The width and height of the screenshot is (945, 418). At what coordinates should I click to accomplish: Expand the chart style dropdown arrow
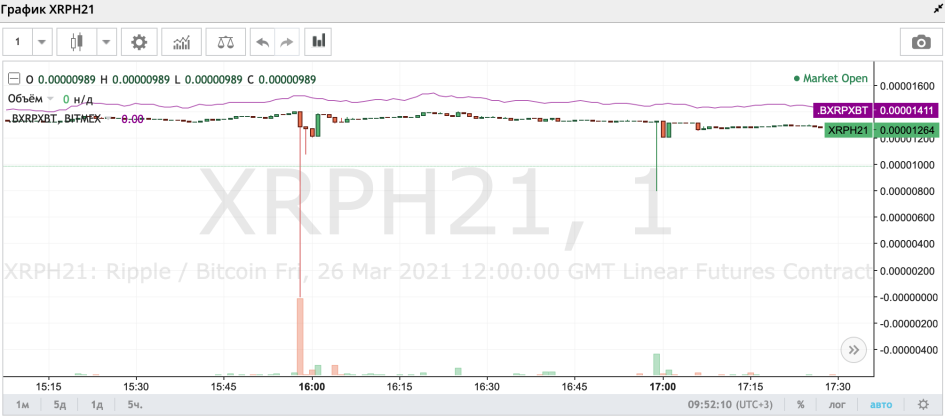(106, 42)
